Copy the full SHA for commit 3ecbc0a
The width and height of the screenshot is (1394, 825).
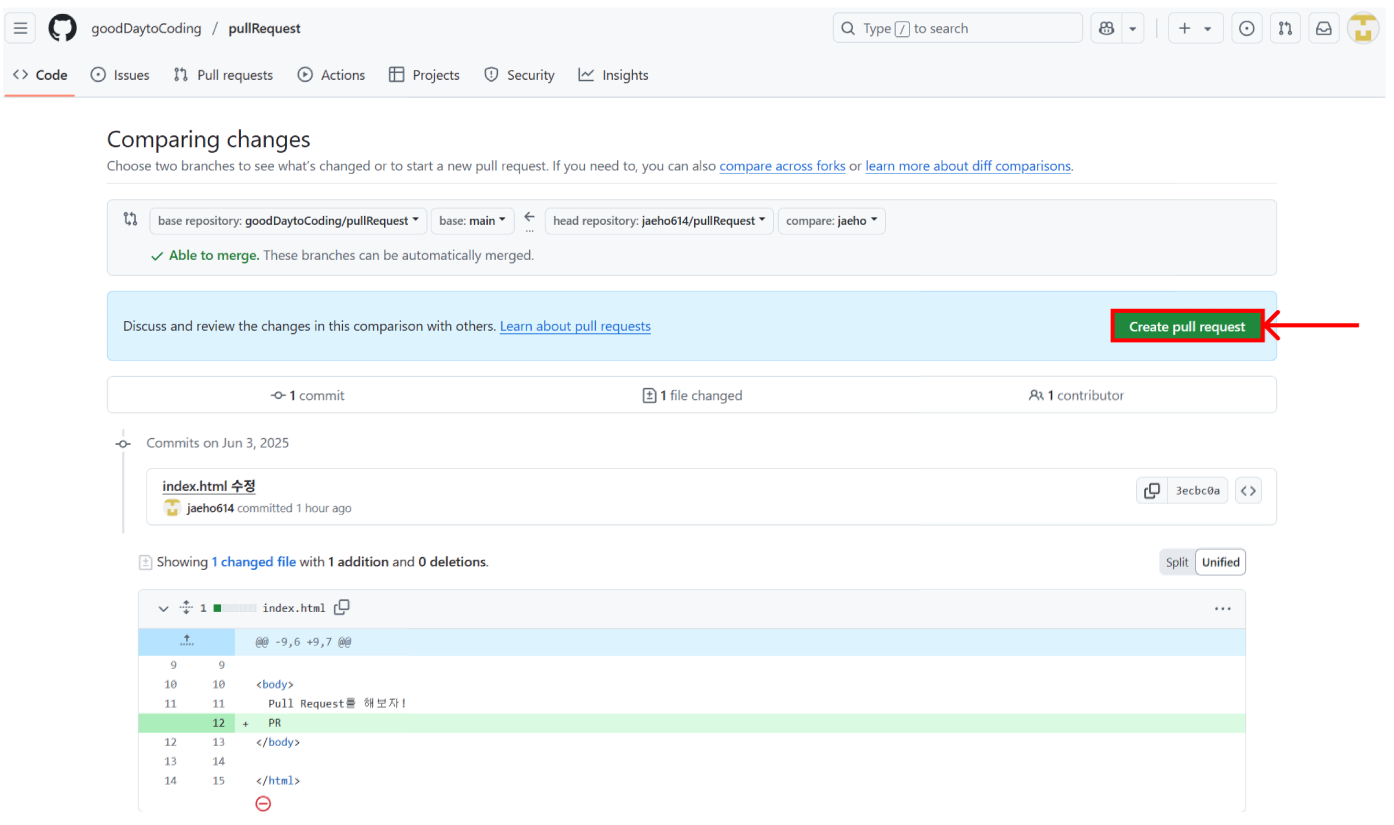click(x=1152, y=490)
